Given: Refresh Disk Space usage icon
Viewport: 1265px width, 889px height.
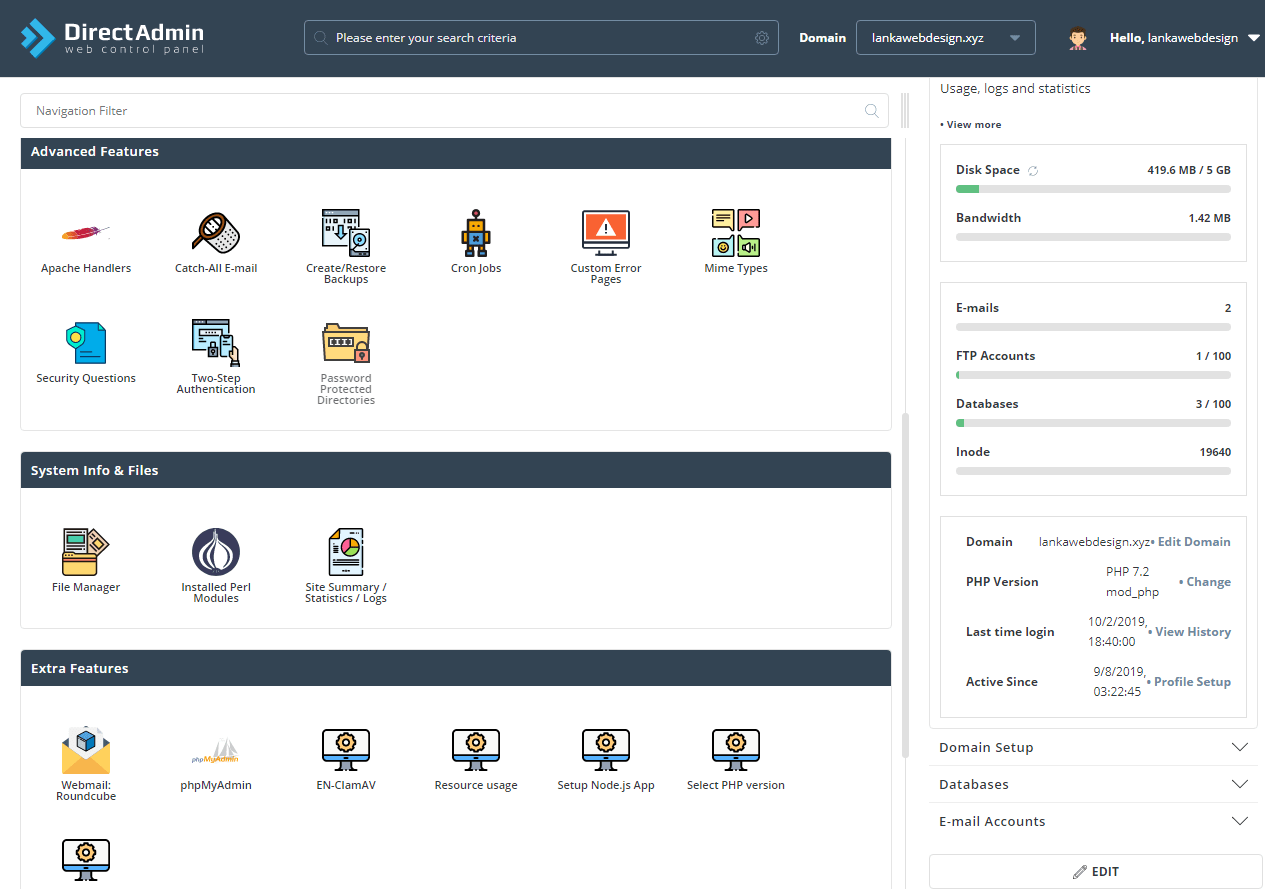Looking at the screenshot, I should [1033, 171].
